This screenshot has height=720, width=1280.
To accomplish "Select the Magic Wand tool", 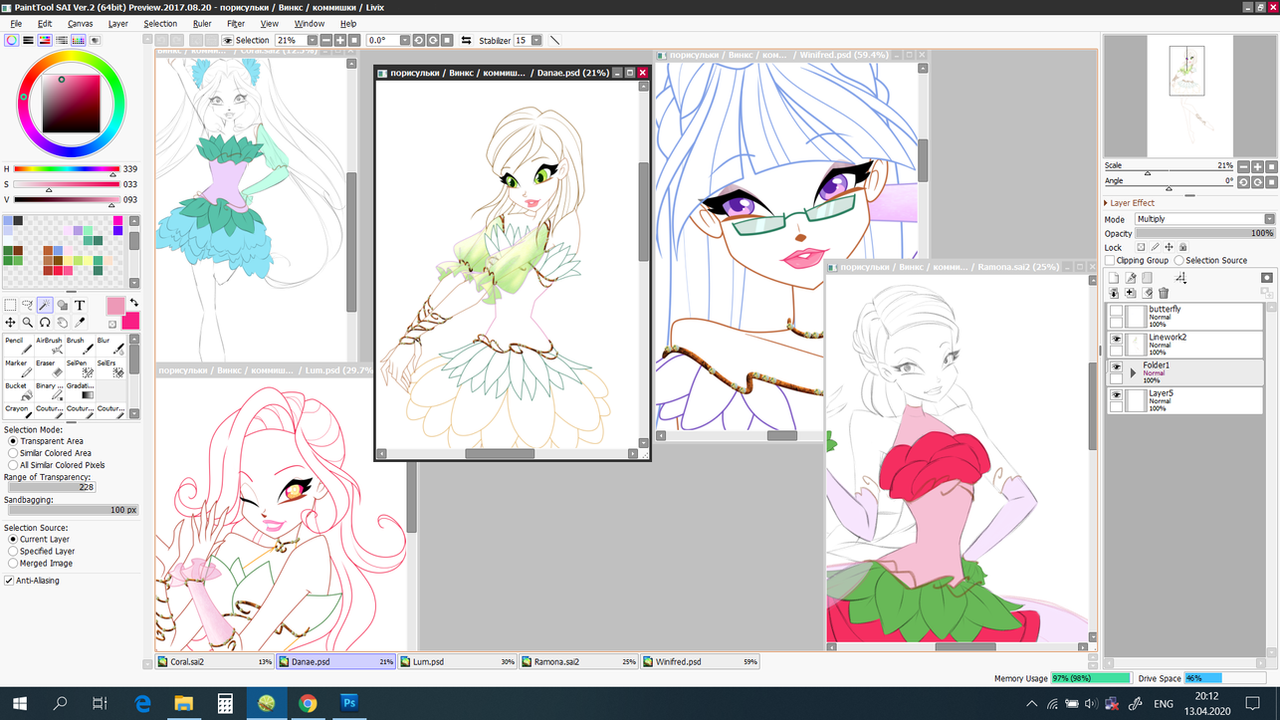I will pos(45,305).
